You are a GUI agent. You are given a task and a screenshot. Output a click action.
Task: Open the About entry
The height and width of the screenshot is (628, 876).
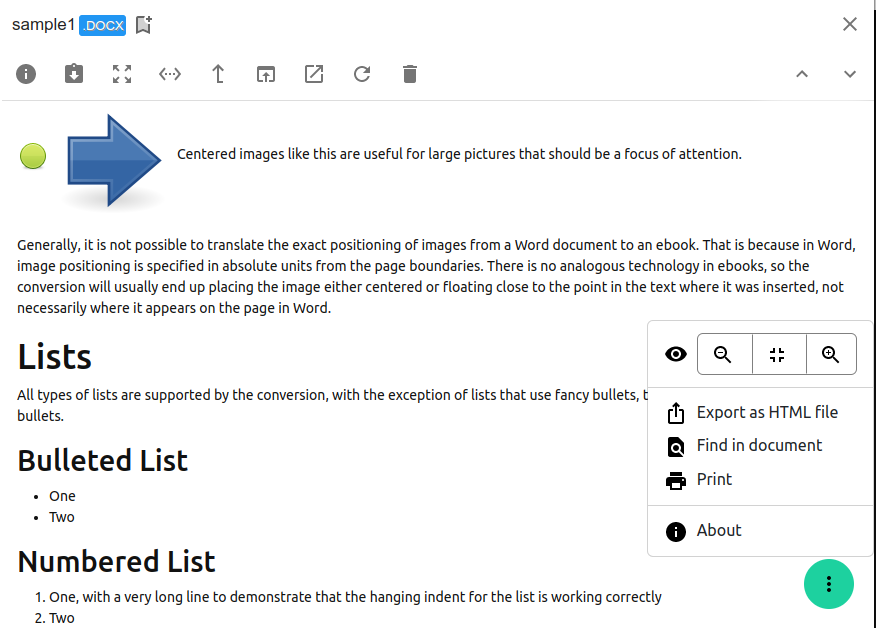[717, 530]
